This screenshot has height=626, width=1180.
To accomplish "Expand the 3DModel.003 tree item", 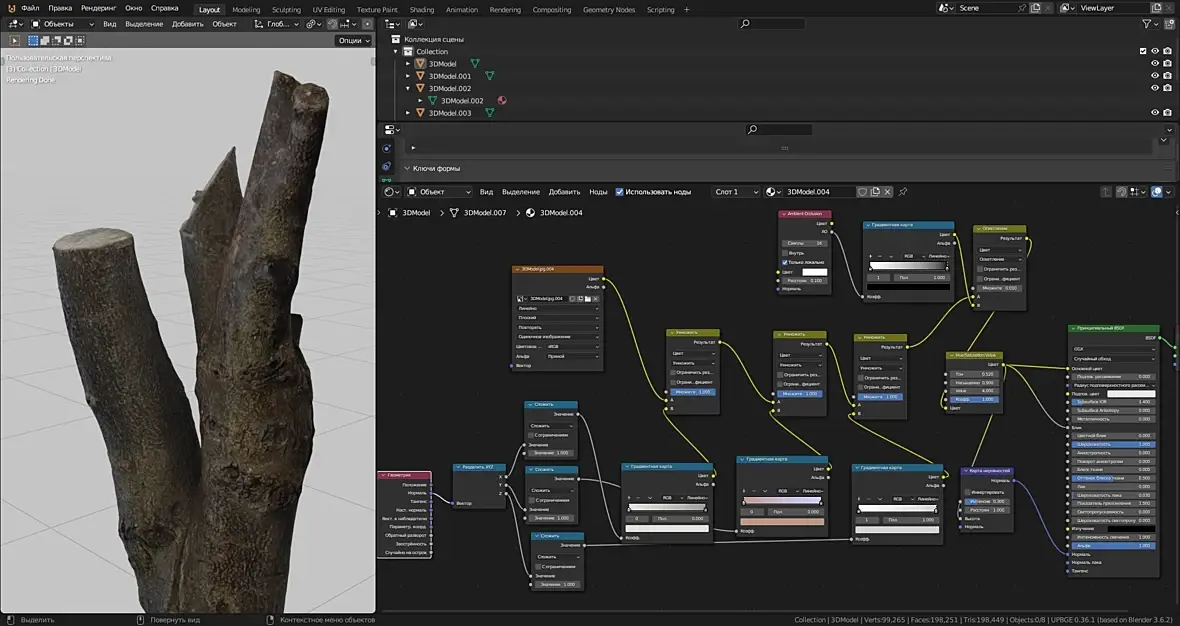I will (408, 113).
